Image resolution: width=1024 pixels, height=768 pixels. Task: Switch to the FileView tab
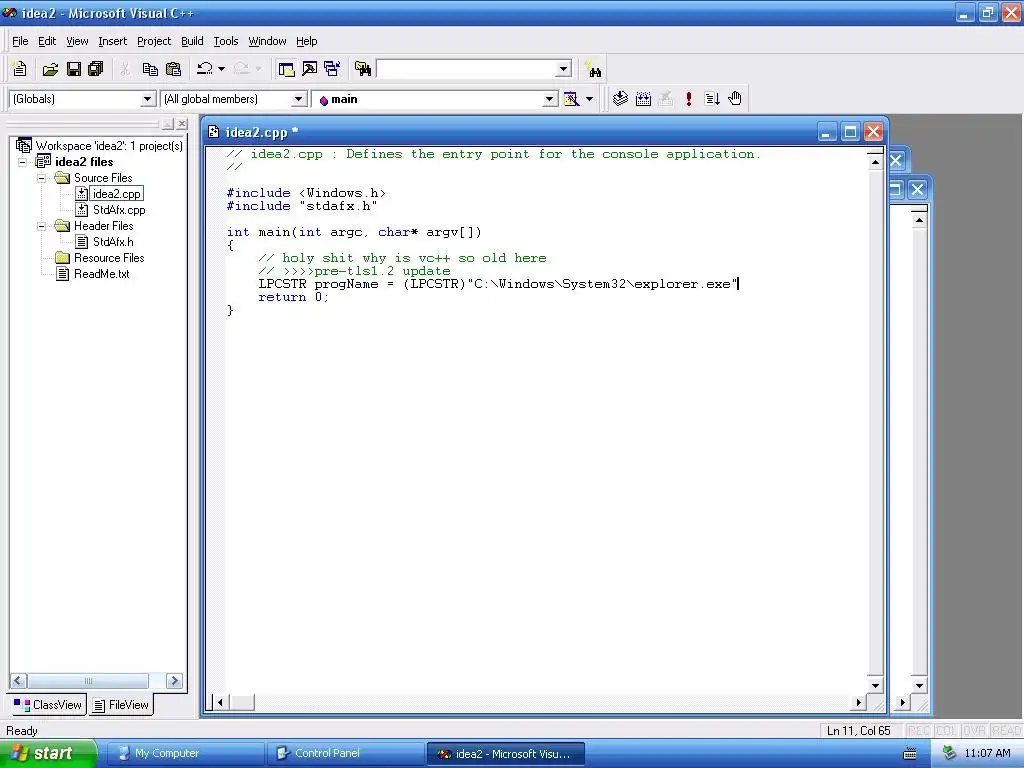coord(121,705)
